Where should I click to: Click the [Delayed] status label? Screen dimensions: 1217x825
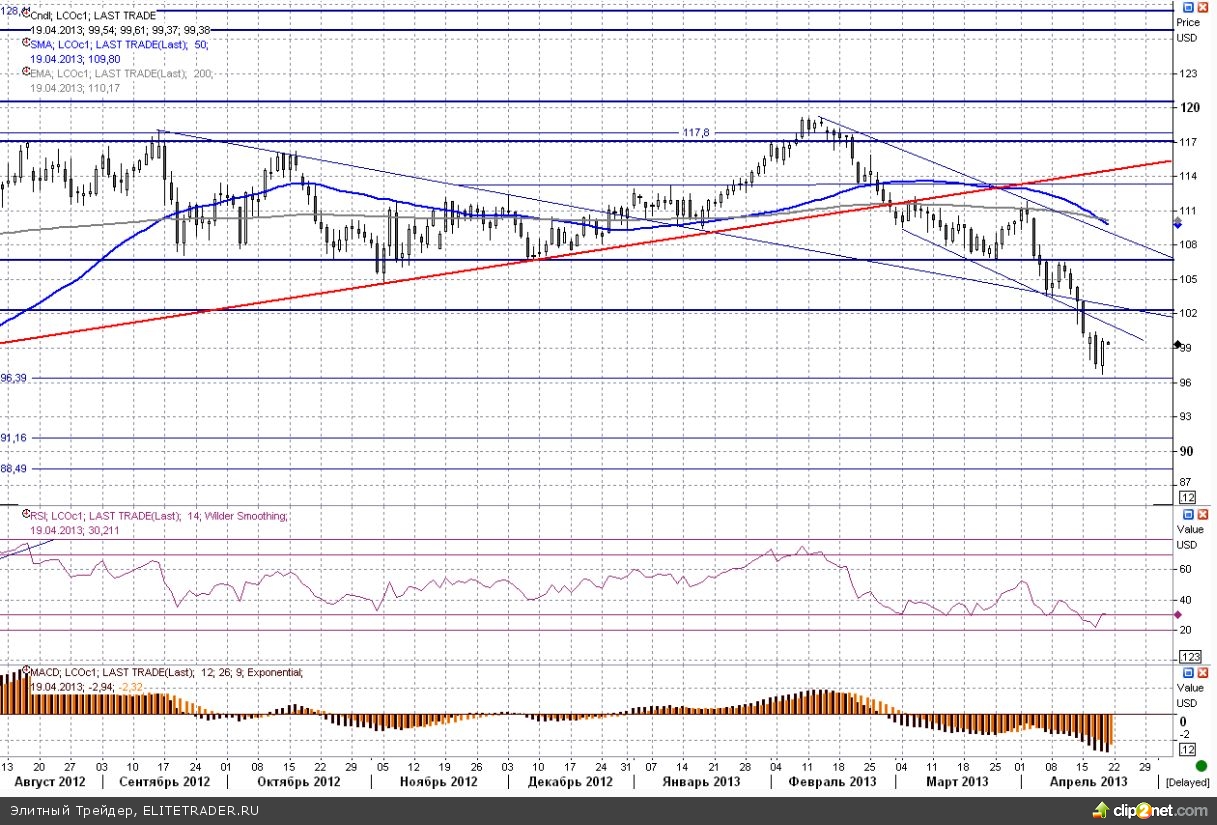click(x=1188, y=781)
